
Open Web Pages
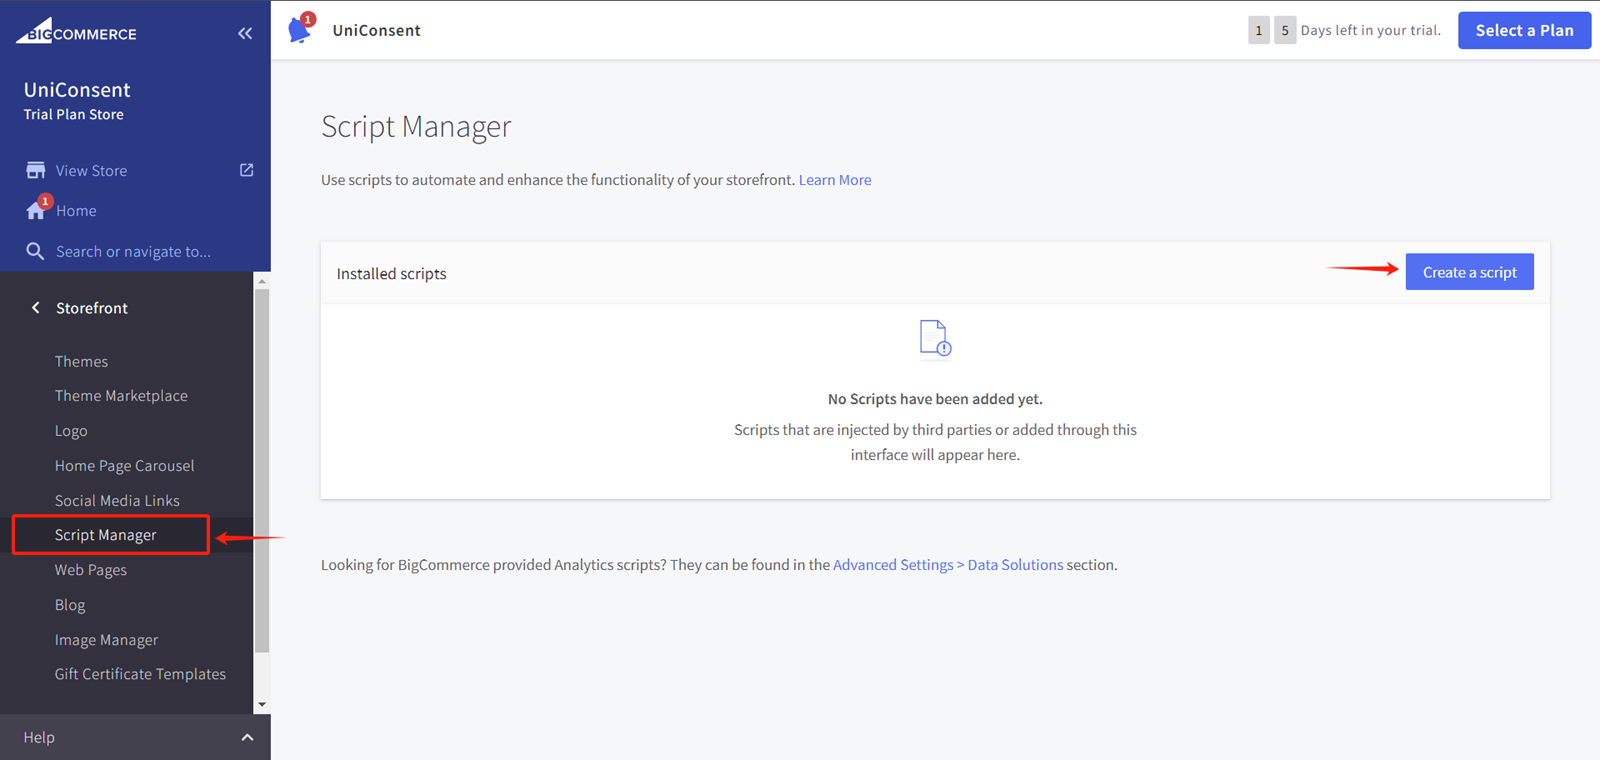pyautogui.click(x=91, y=570)
